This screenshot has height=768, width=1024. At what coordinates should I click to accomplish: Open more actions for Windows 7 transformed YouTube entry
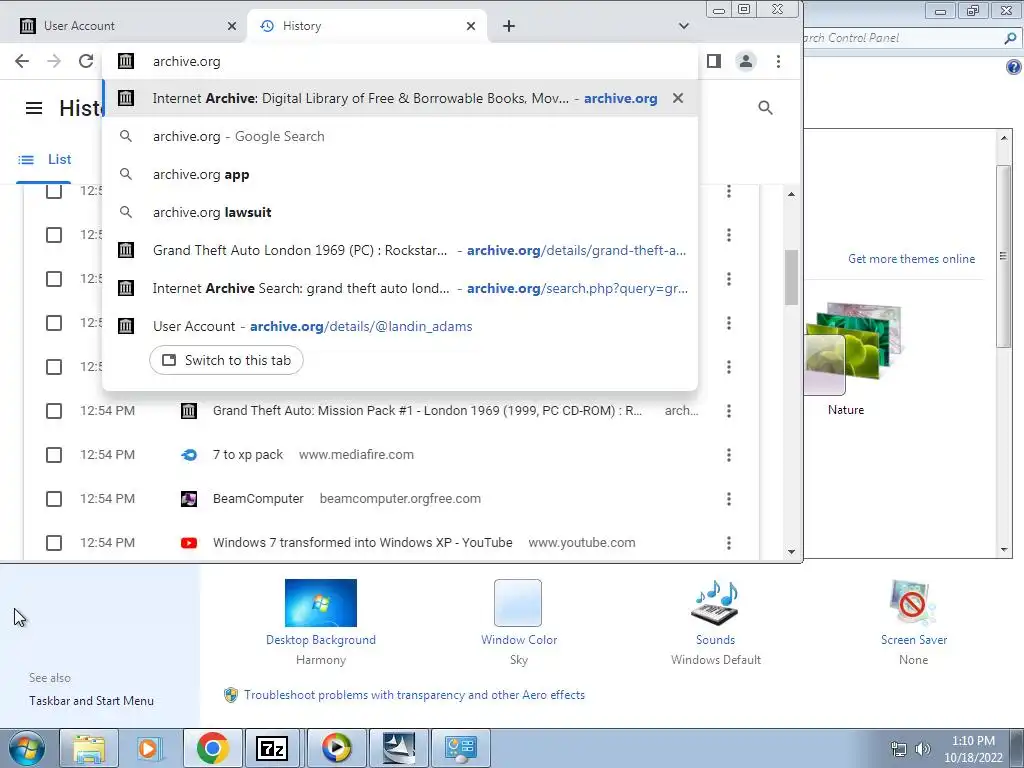point(729,543)
